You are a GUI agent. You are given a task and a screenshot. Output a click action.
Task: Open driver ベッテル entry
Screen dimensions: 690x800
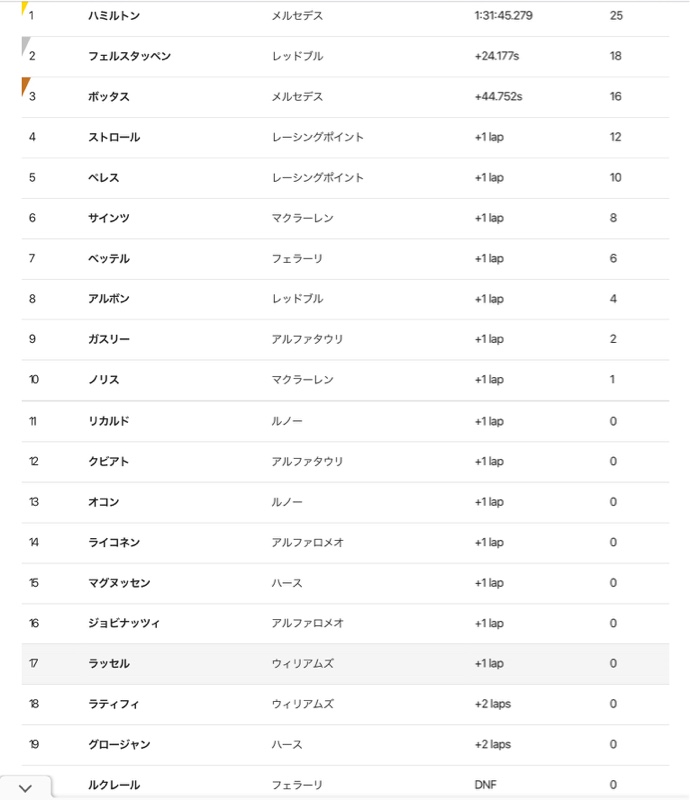[x=109, y=258]
